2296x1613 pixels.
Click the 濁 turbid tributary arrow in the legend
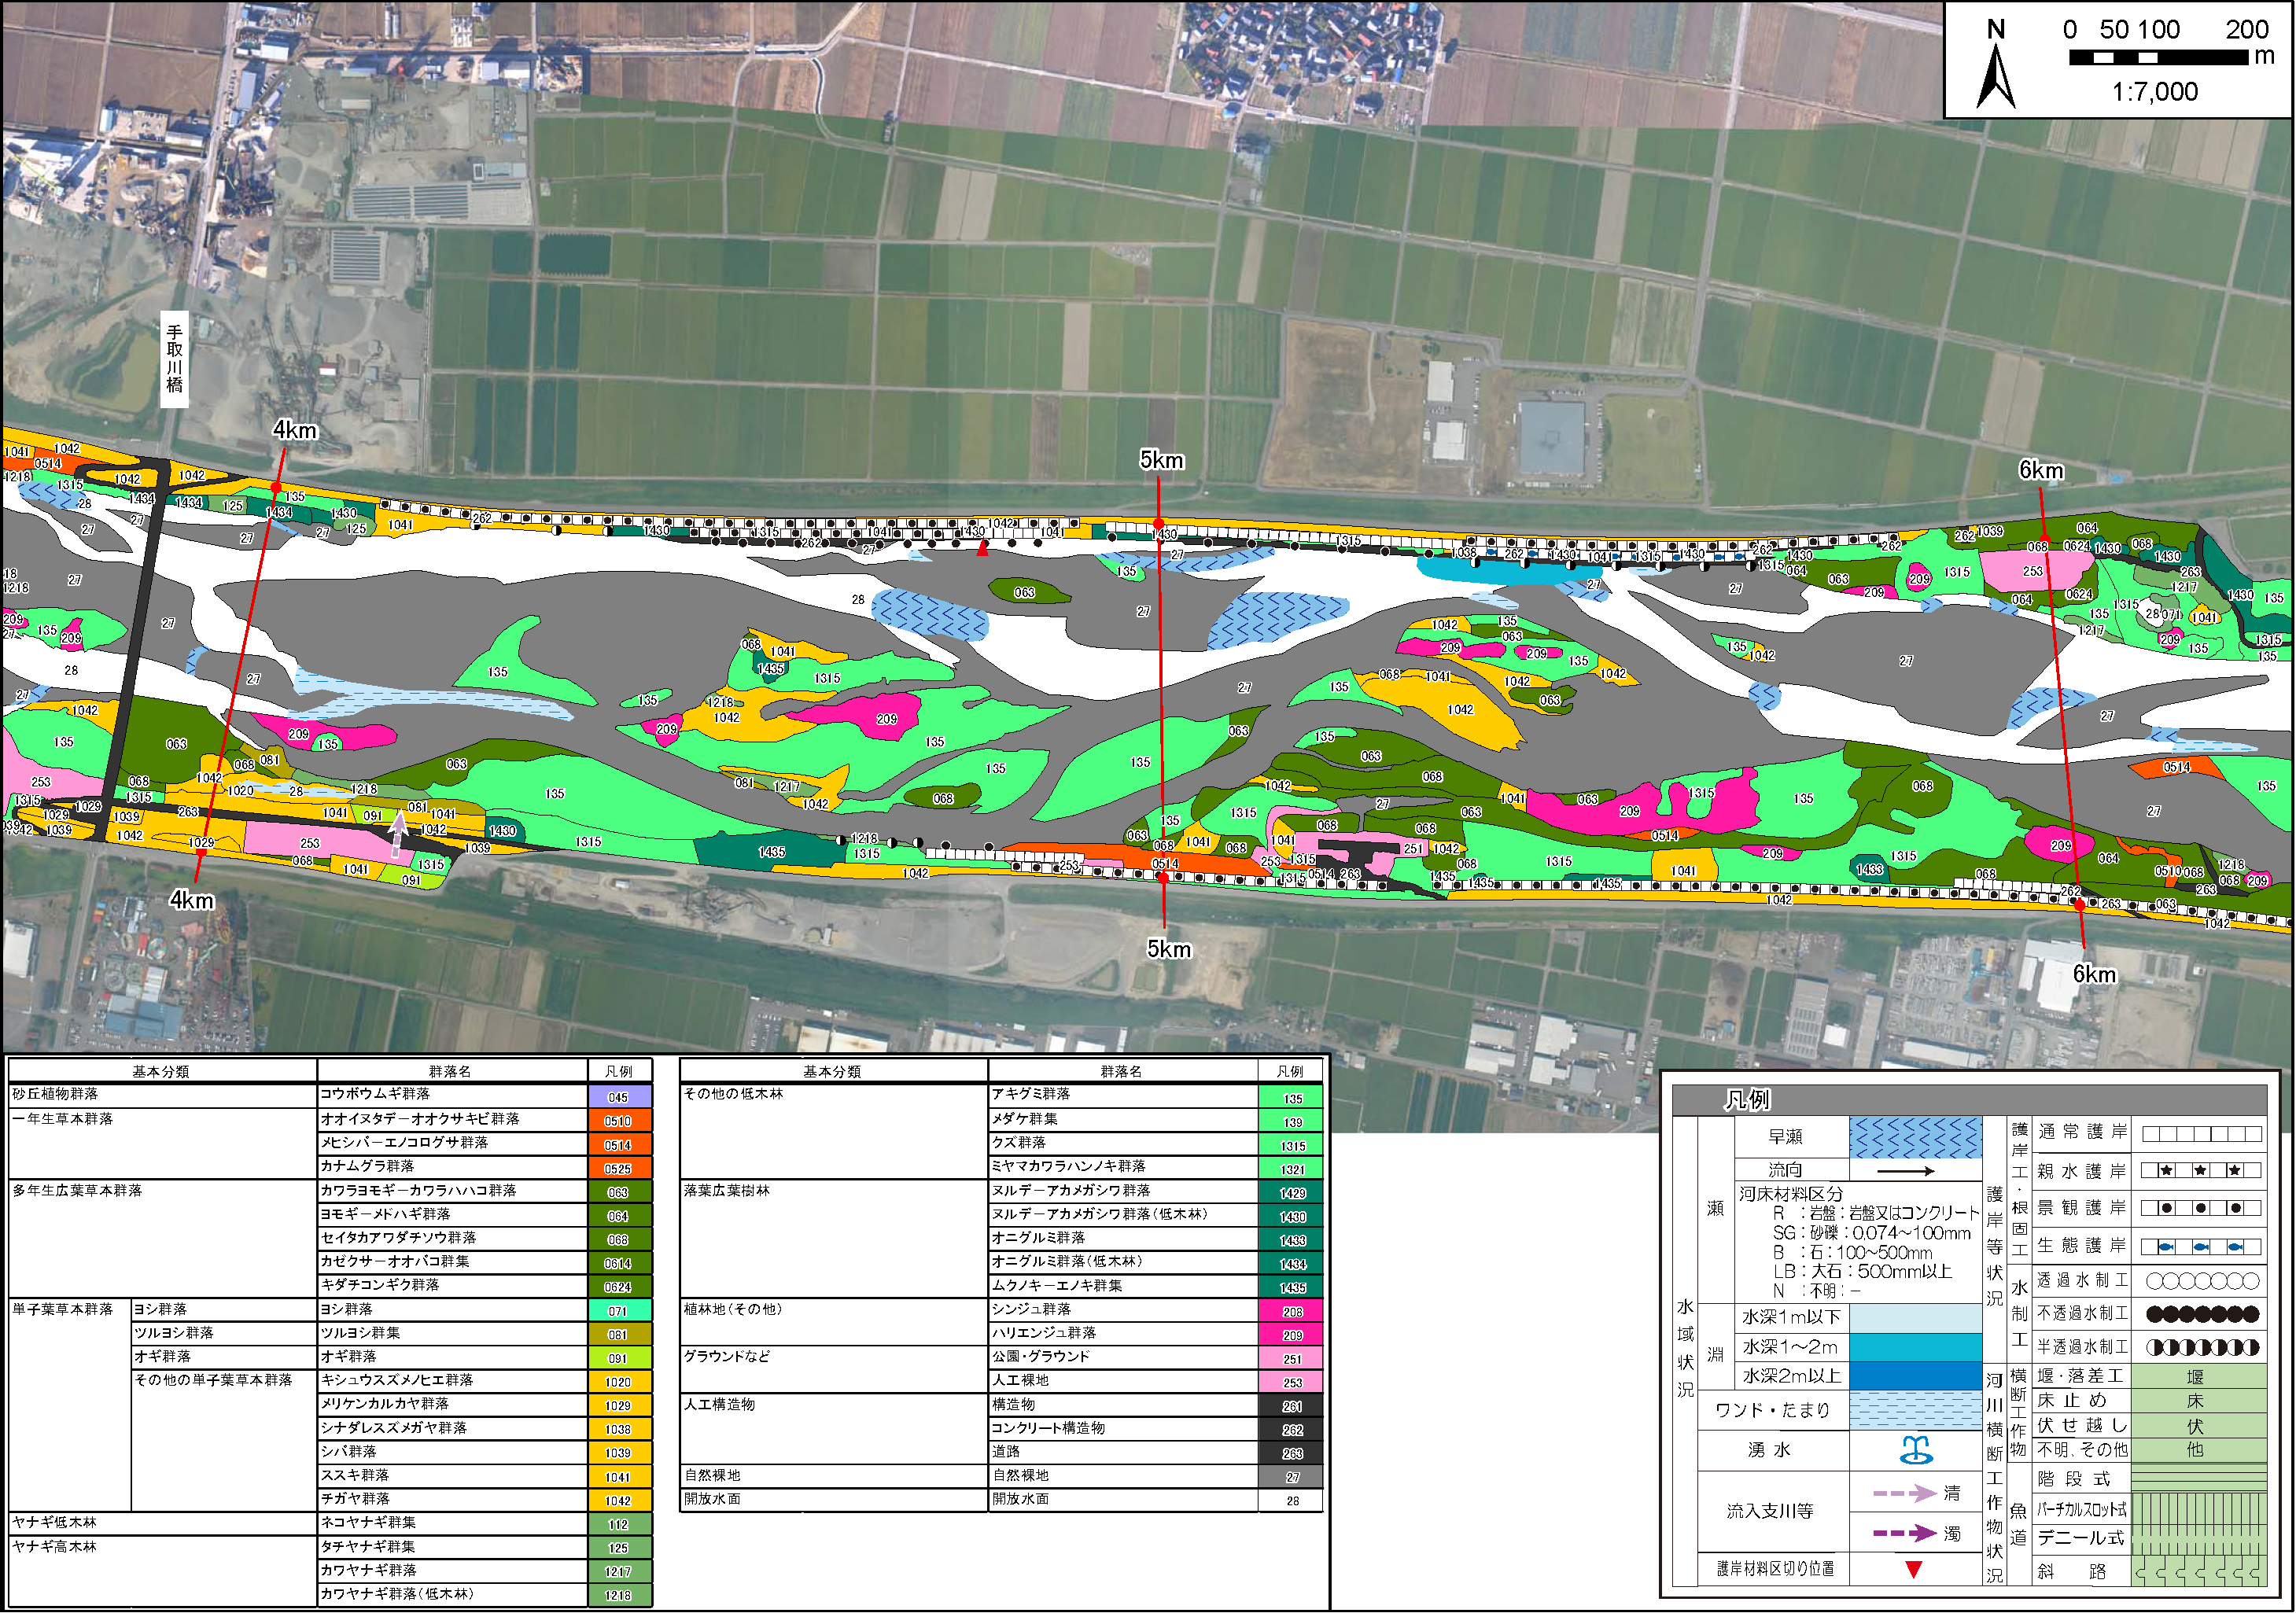(x=1905, y=1533)
